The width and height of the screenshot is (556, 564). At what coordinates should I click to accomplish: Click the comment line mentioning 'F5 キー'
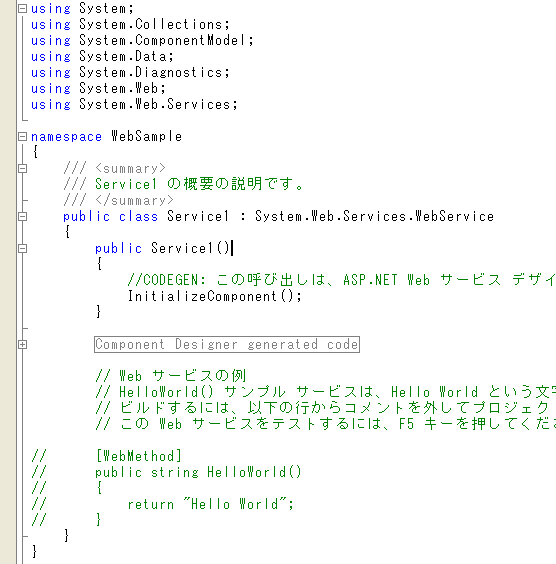click(x=325, y=424)
